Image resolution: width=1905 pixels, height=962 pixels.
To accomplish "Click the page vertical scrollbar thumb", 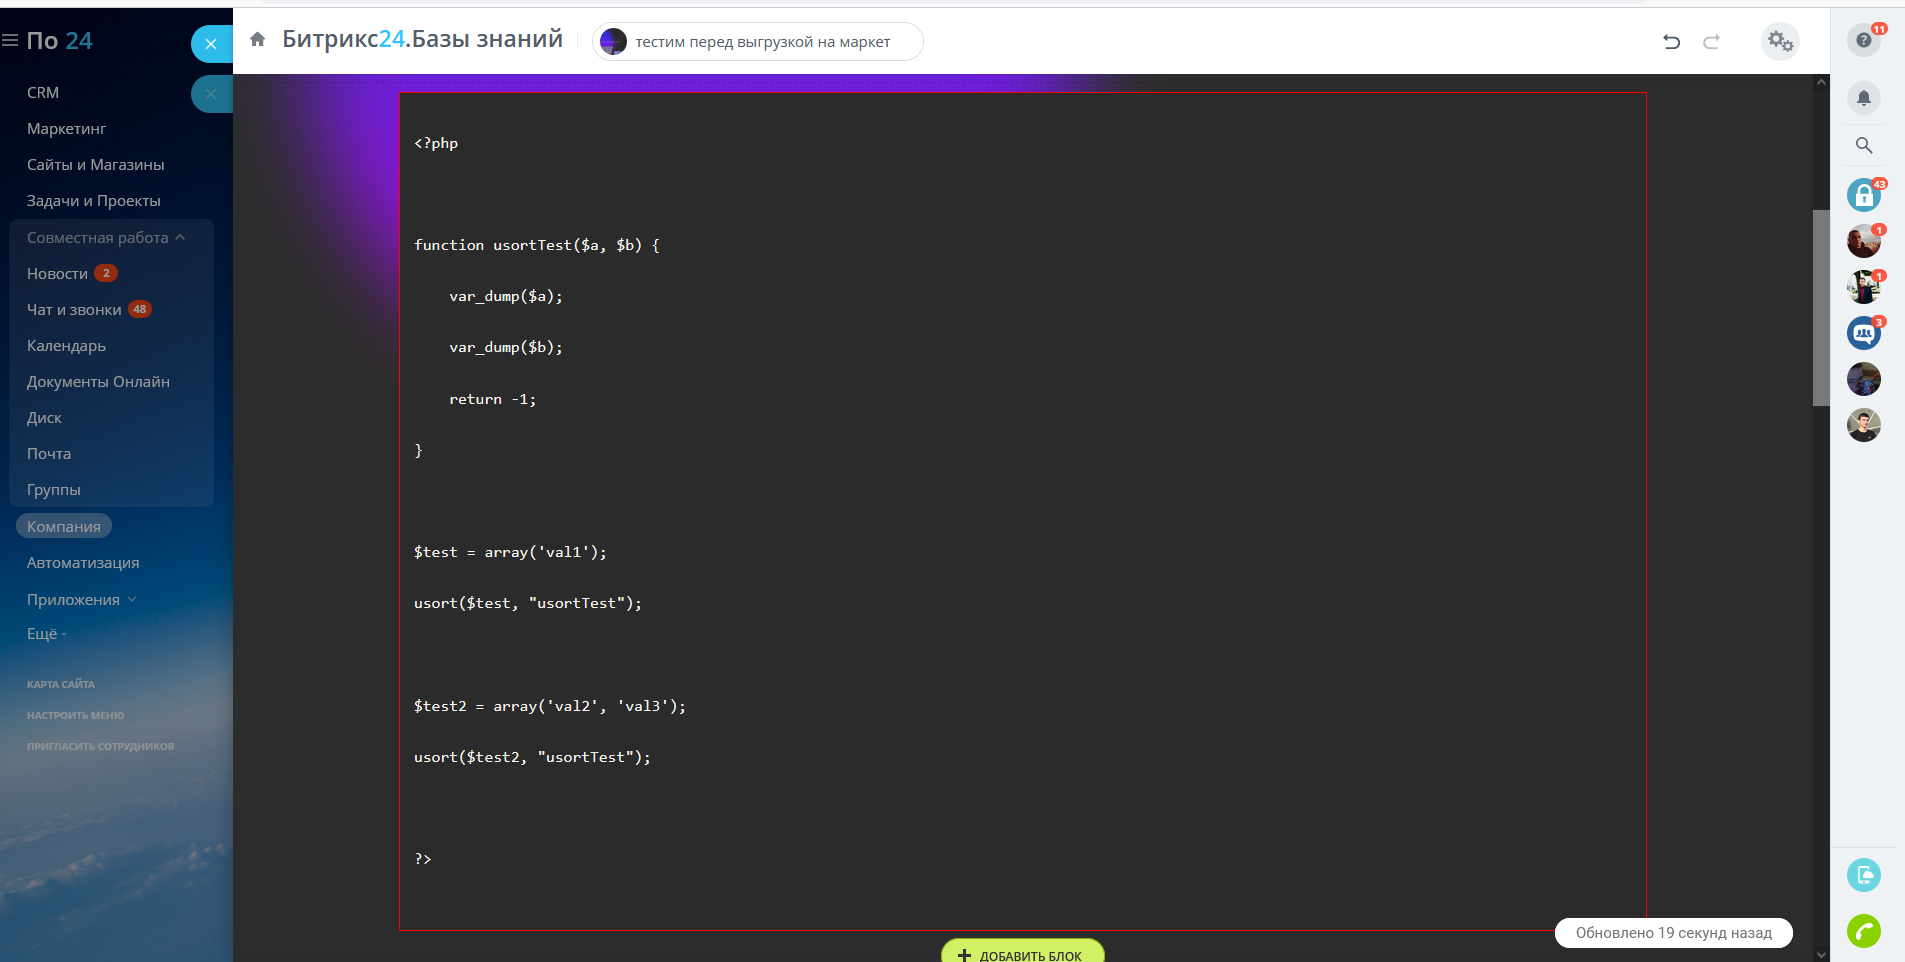I will click(1821, 307).
